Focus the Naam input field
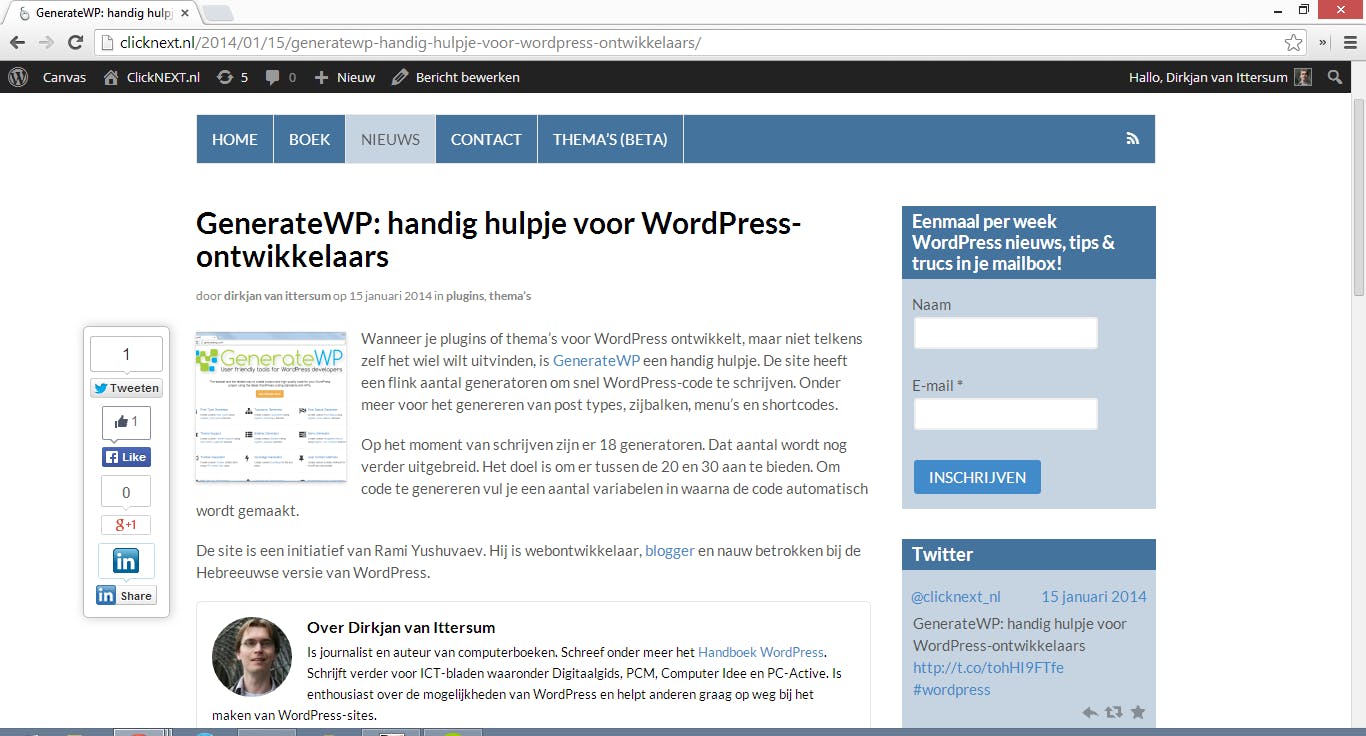1366x736 pixels. tap(1006, 333)
